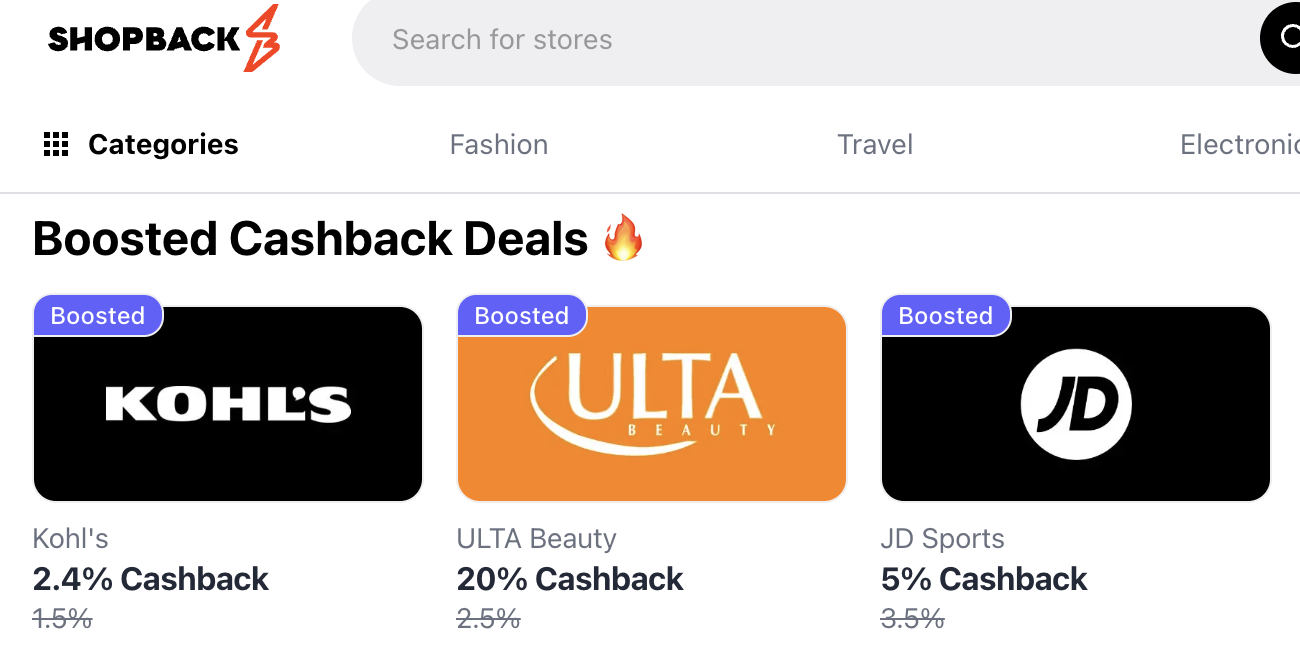Click the Boosted badge on JD Sports card
Screen dimensions: 1300x648
[x=946, y=316]
